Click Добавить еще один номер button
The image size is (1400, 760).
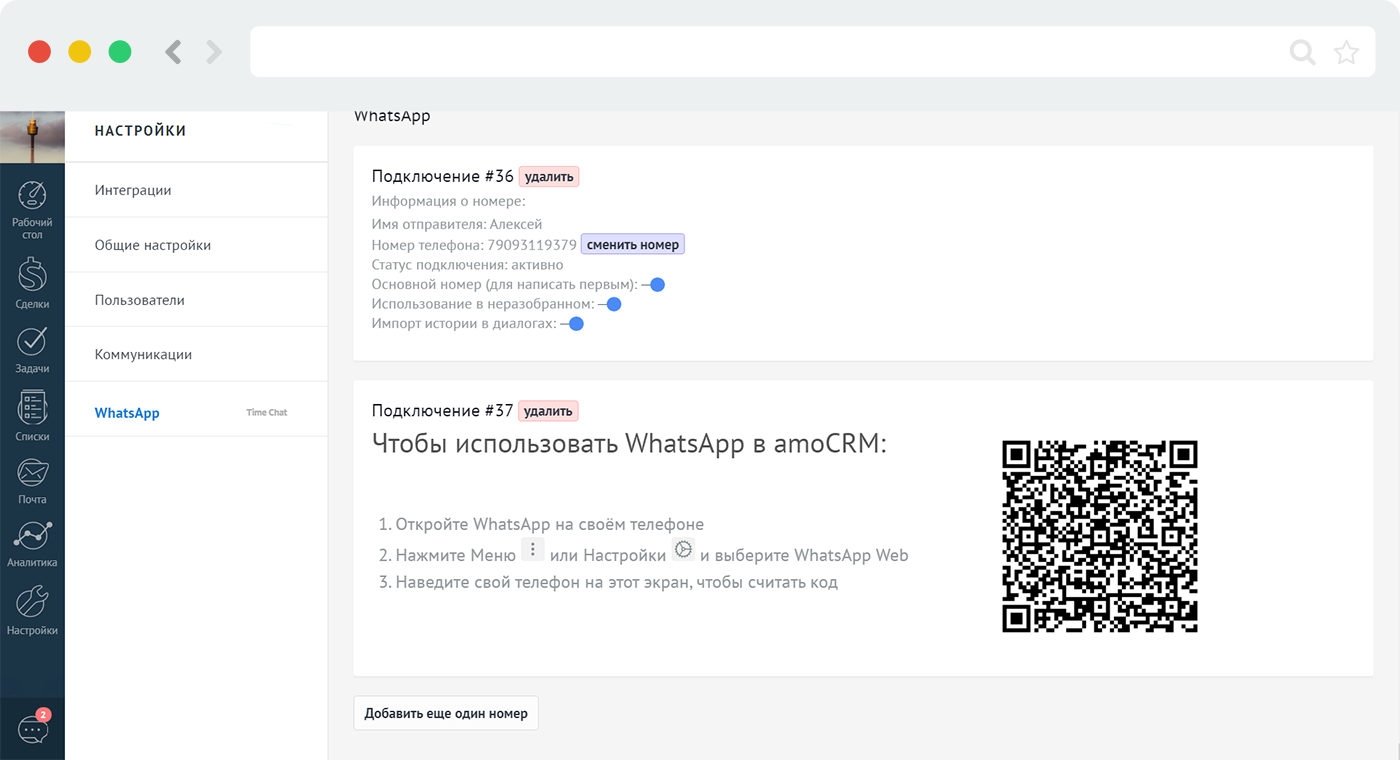(x=446, y=714)
